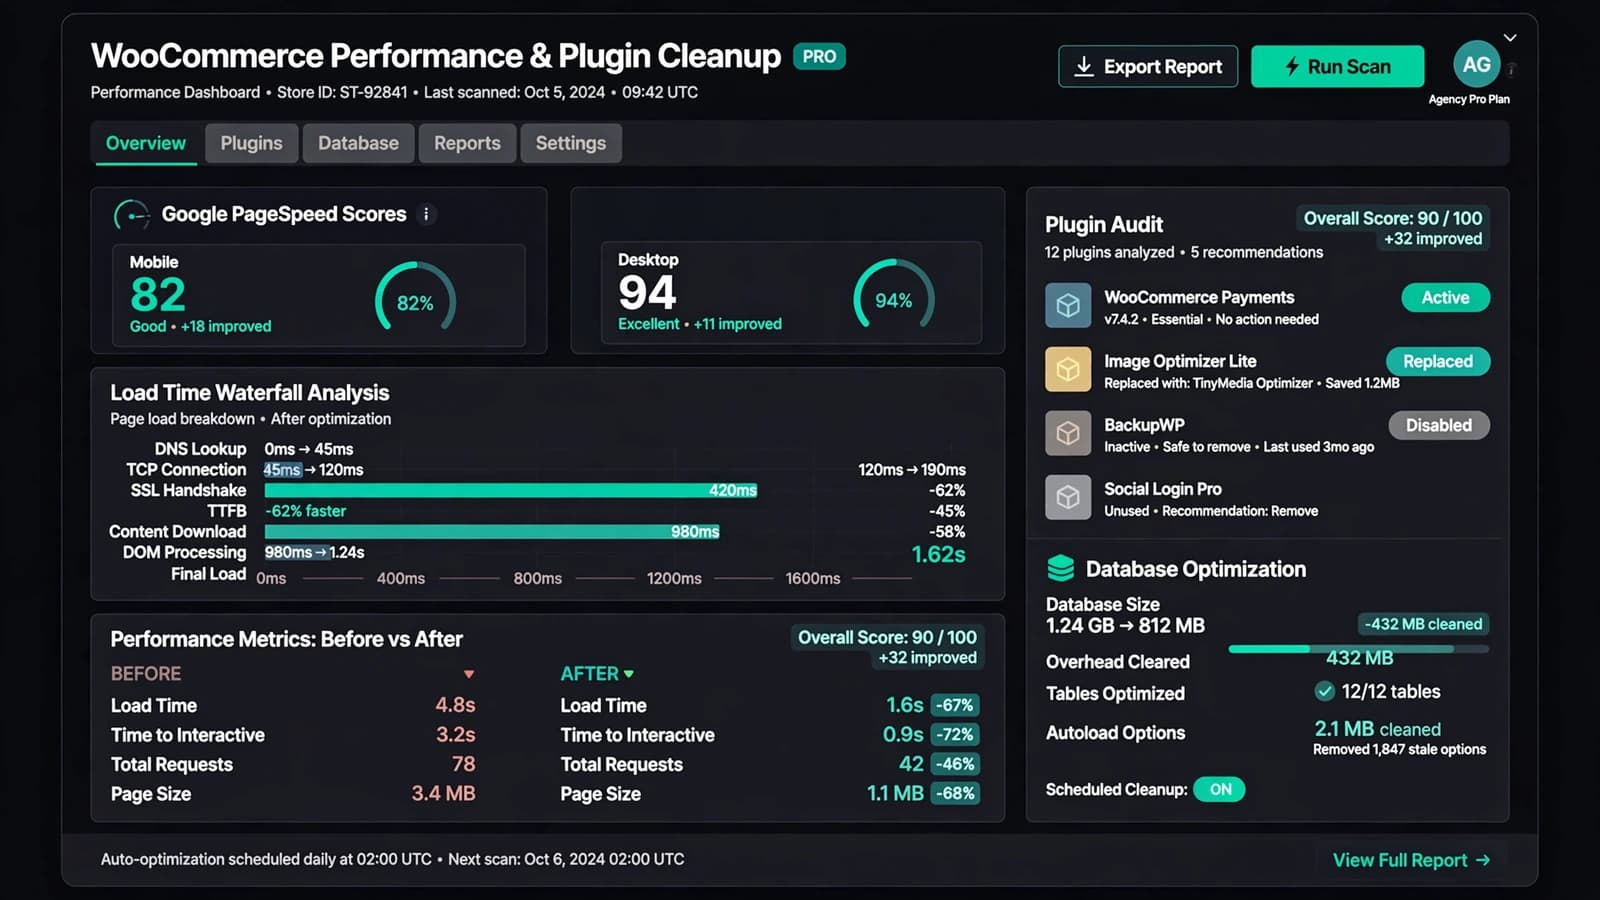Click the highlighted 45ms TCP Connection value

282,470
